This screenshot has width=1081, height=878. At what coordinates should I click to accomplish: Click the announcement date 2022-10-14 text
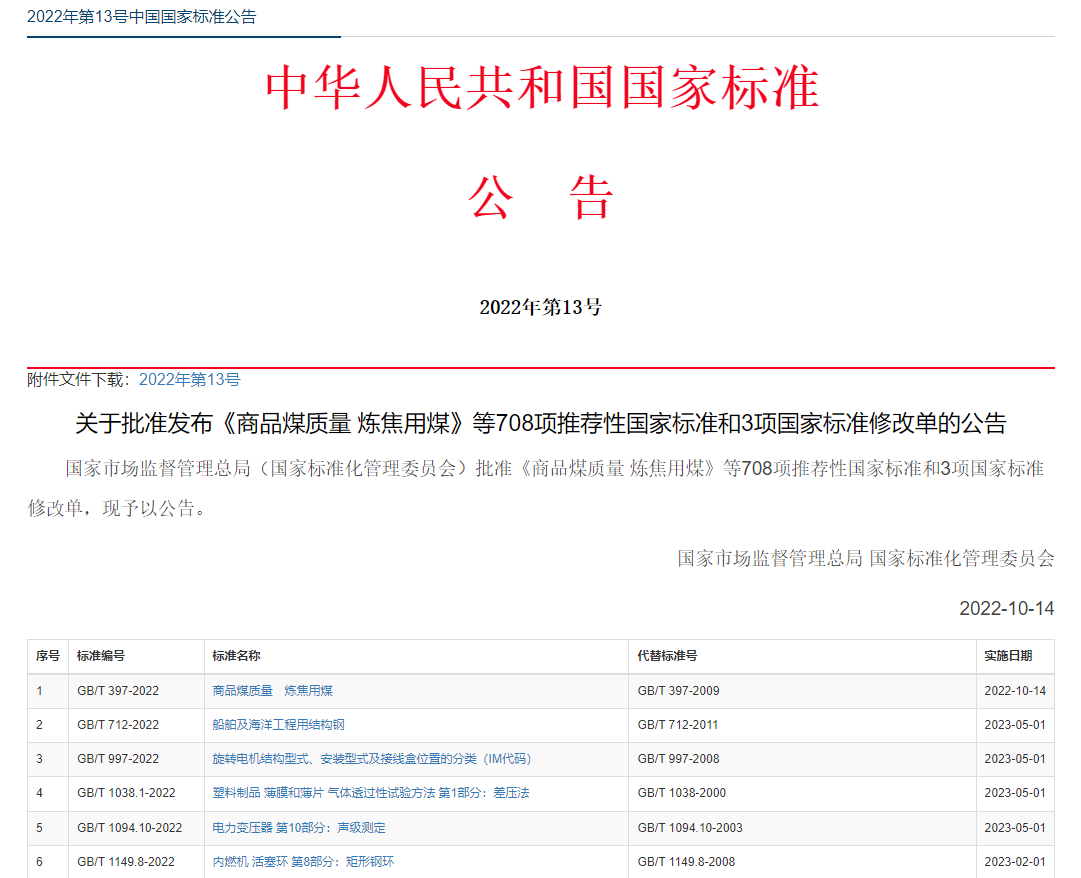[x=1007, y=609]
